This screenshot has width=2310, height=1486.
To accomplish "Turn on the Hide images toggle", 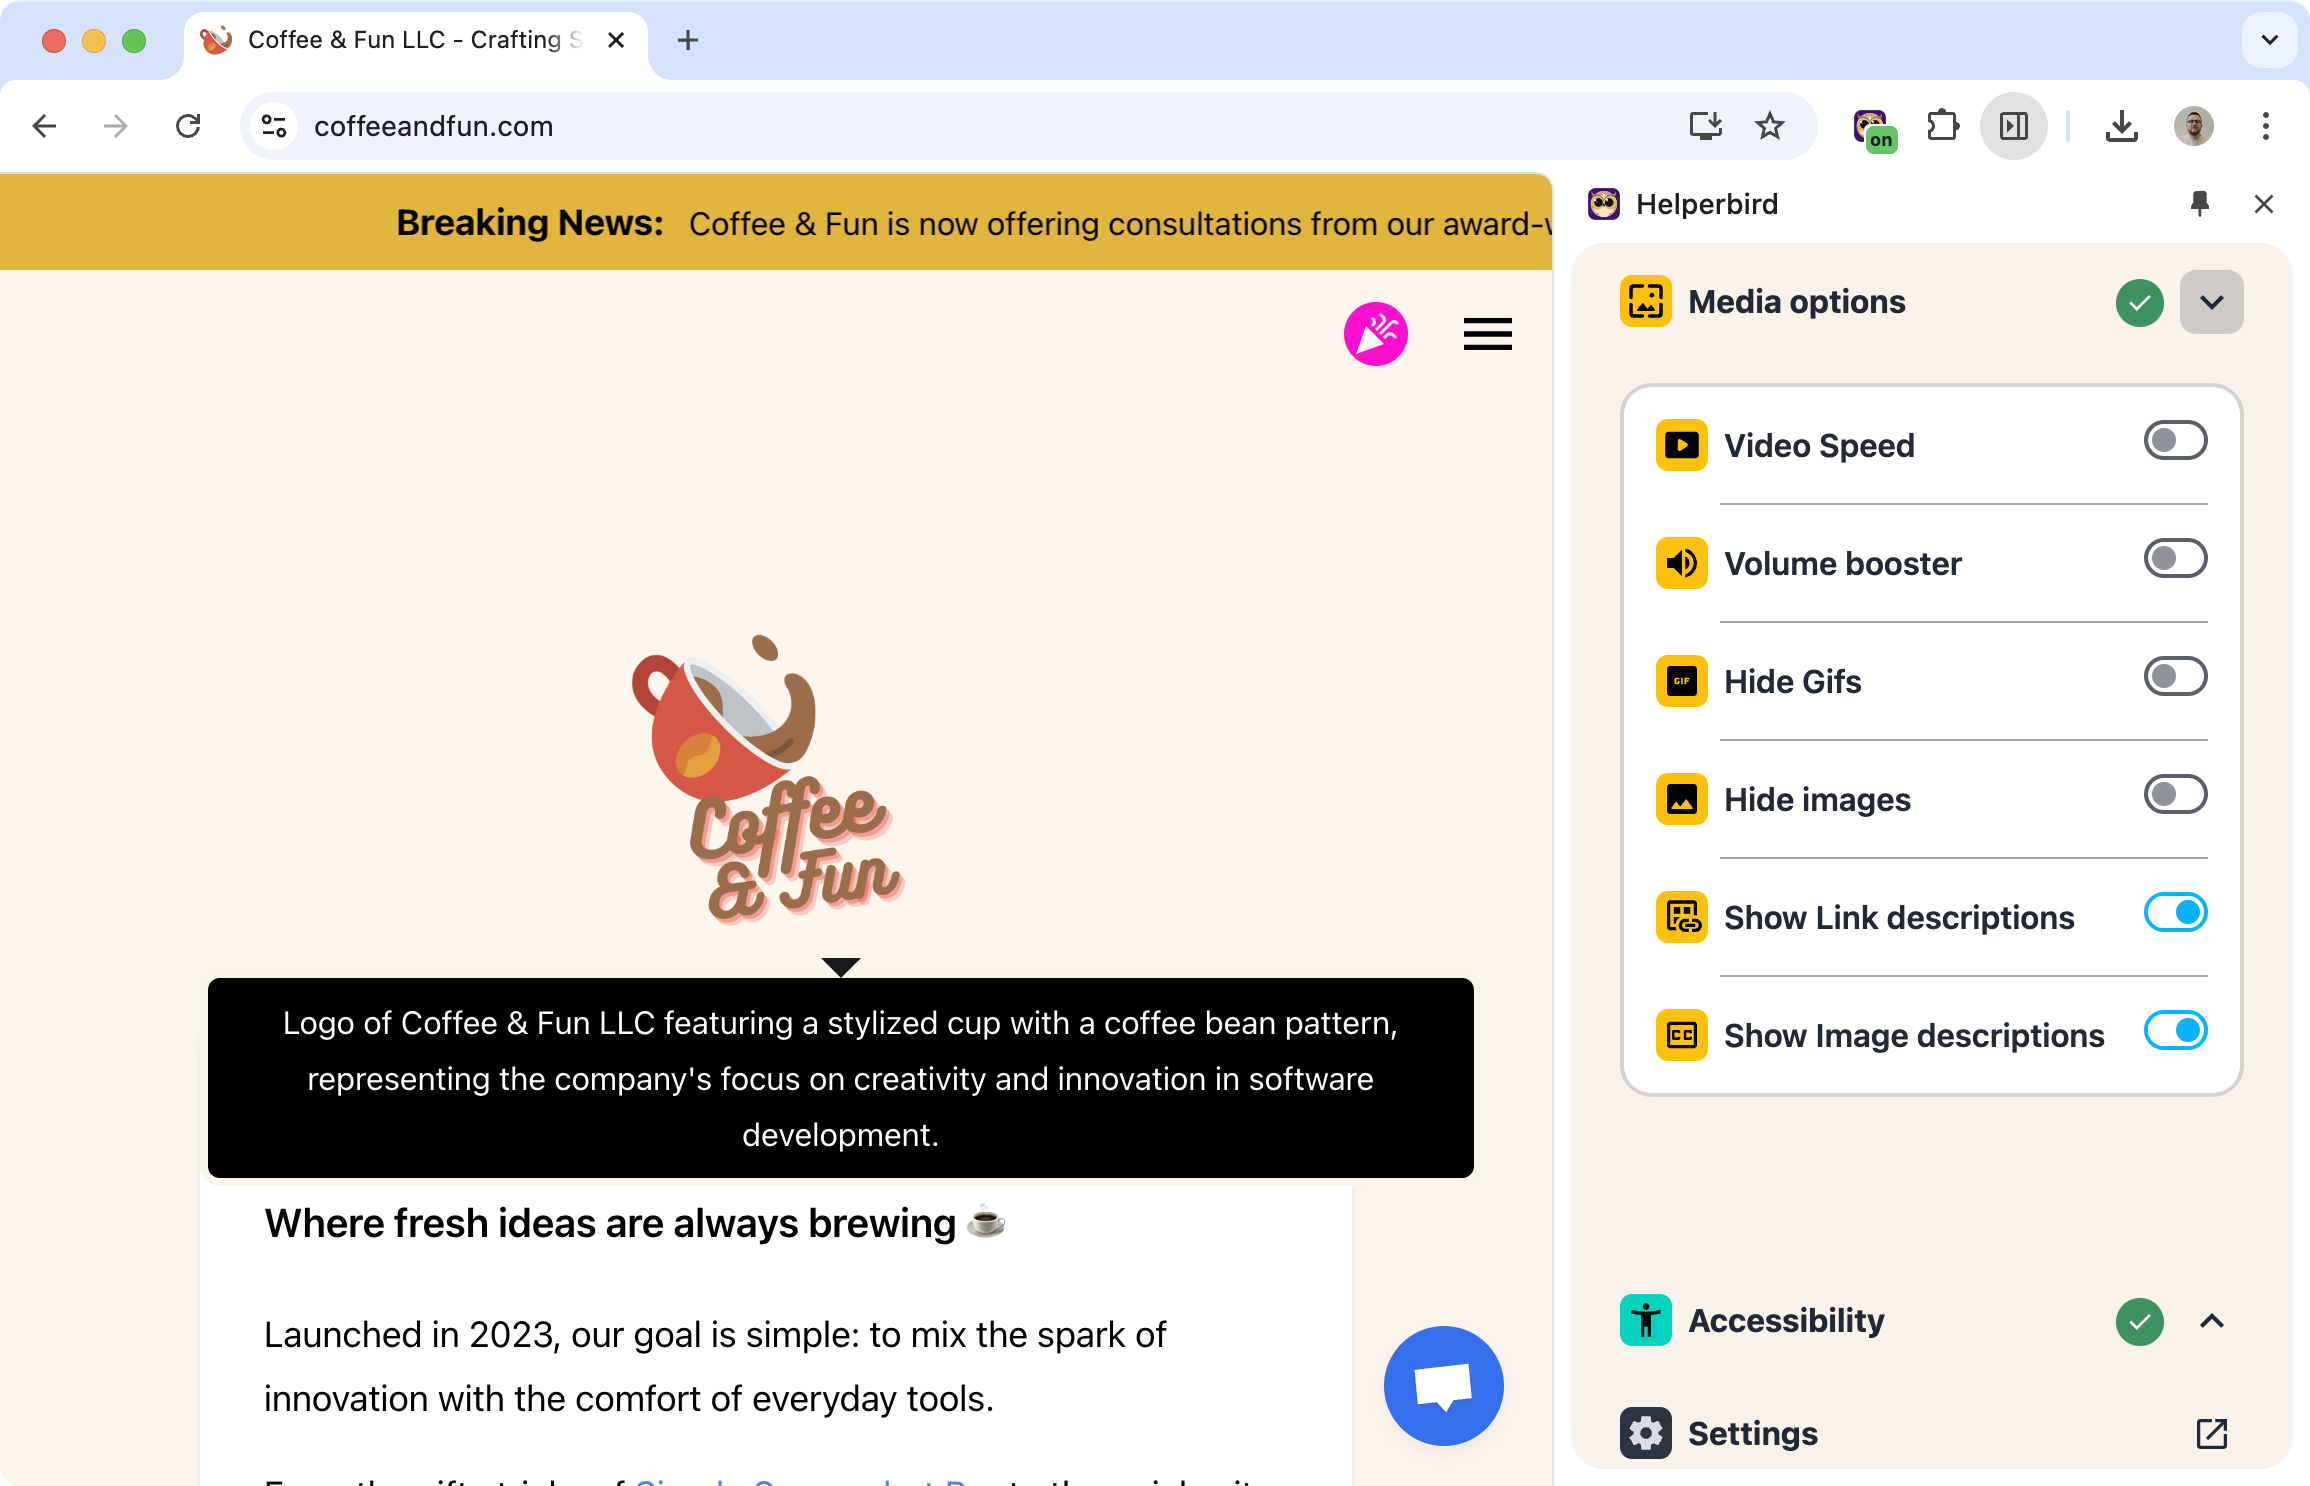I will click(x=2175, y=795).
